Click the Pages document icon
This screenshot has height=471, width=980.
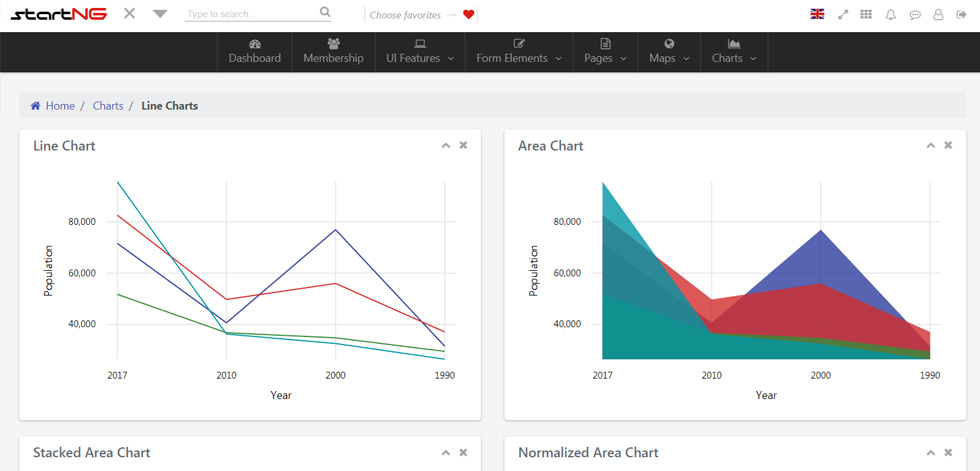pos(605,44)
